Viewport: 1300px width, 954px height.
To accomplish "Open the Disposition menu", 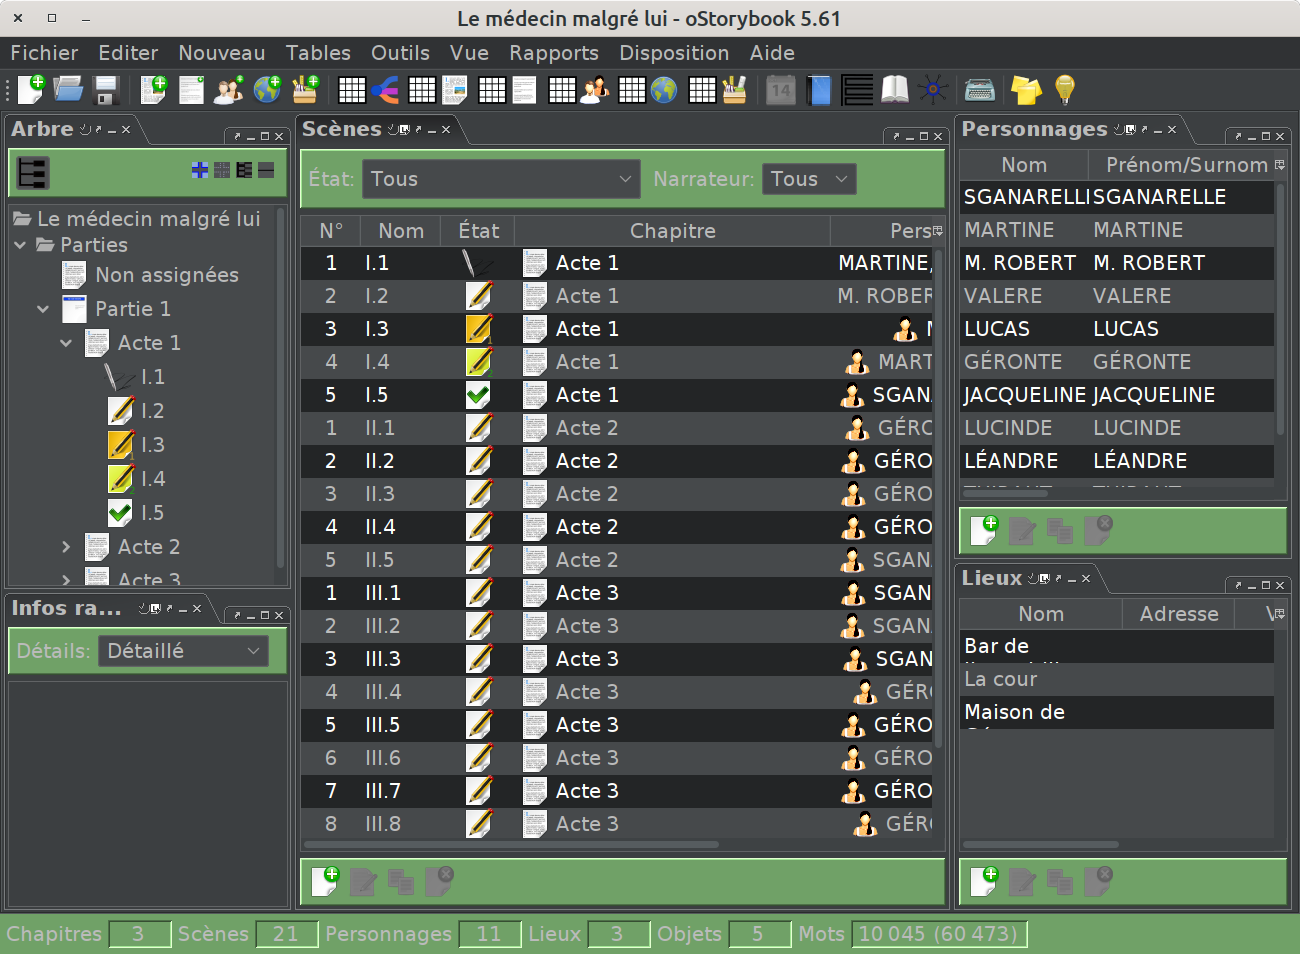I will (x=674, y=53).
